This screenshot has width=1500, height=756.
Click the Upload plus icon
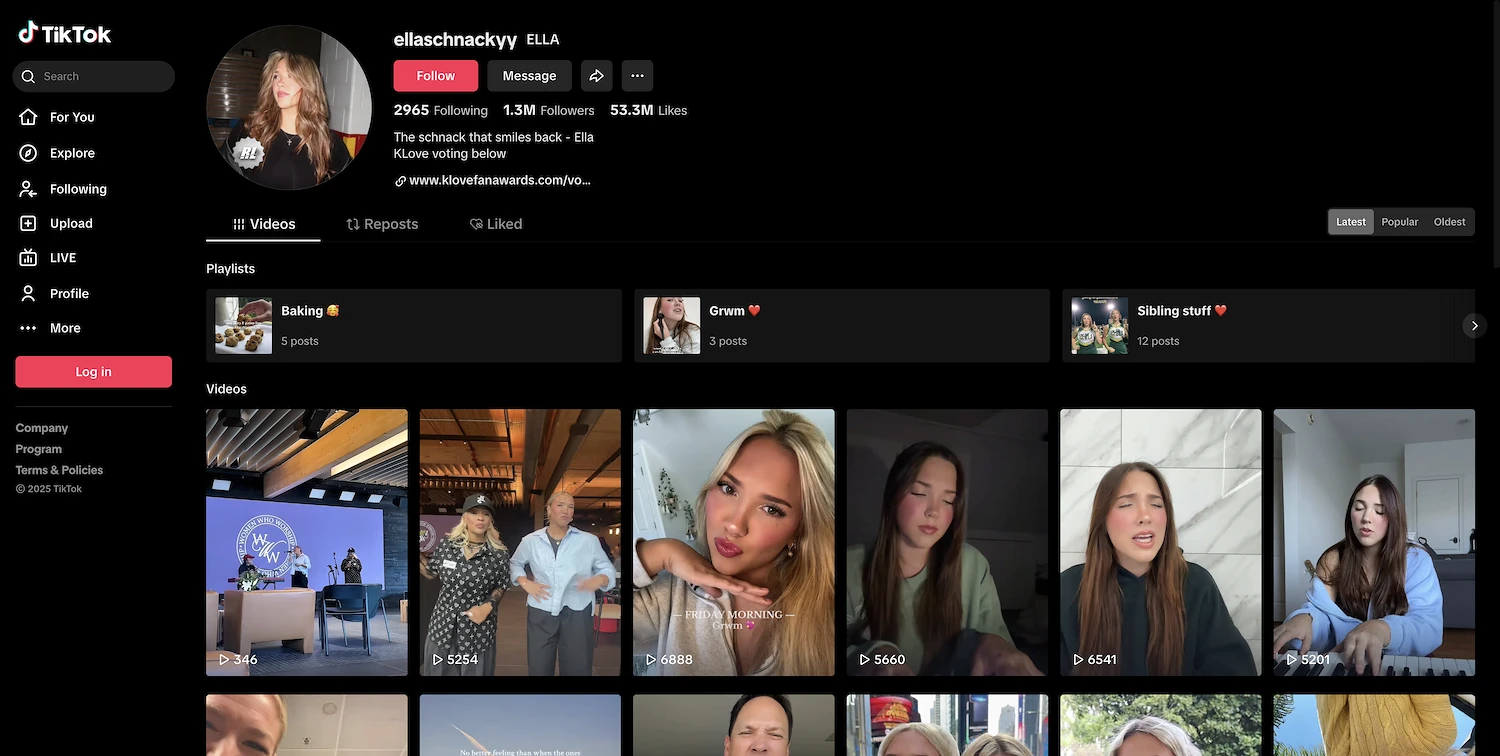[29, 224]
